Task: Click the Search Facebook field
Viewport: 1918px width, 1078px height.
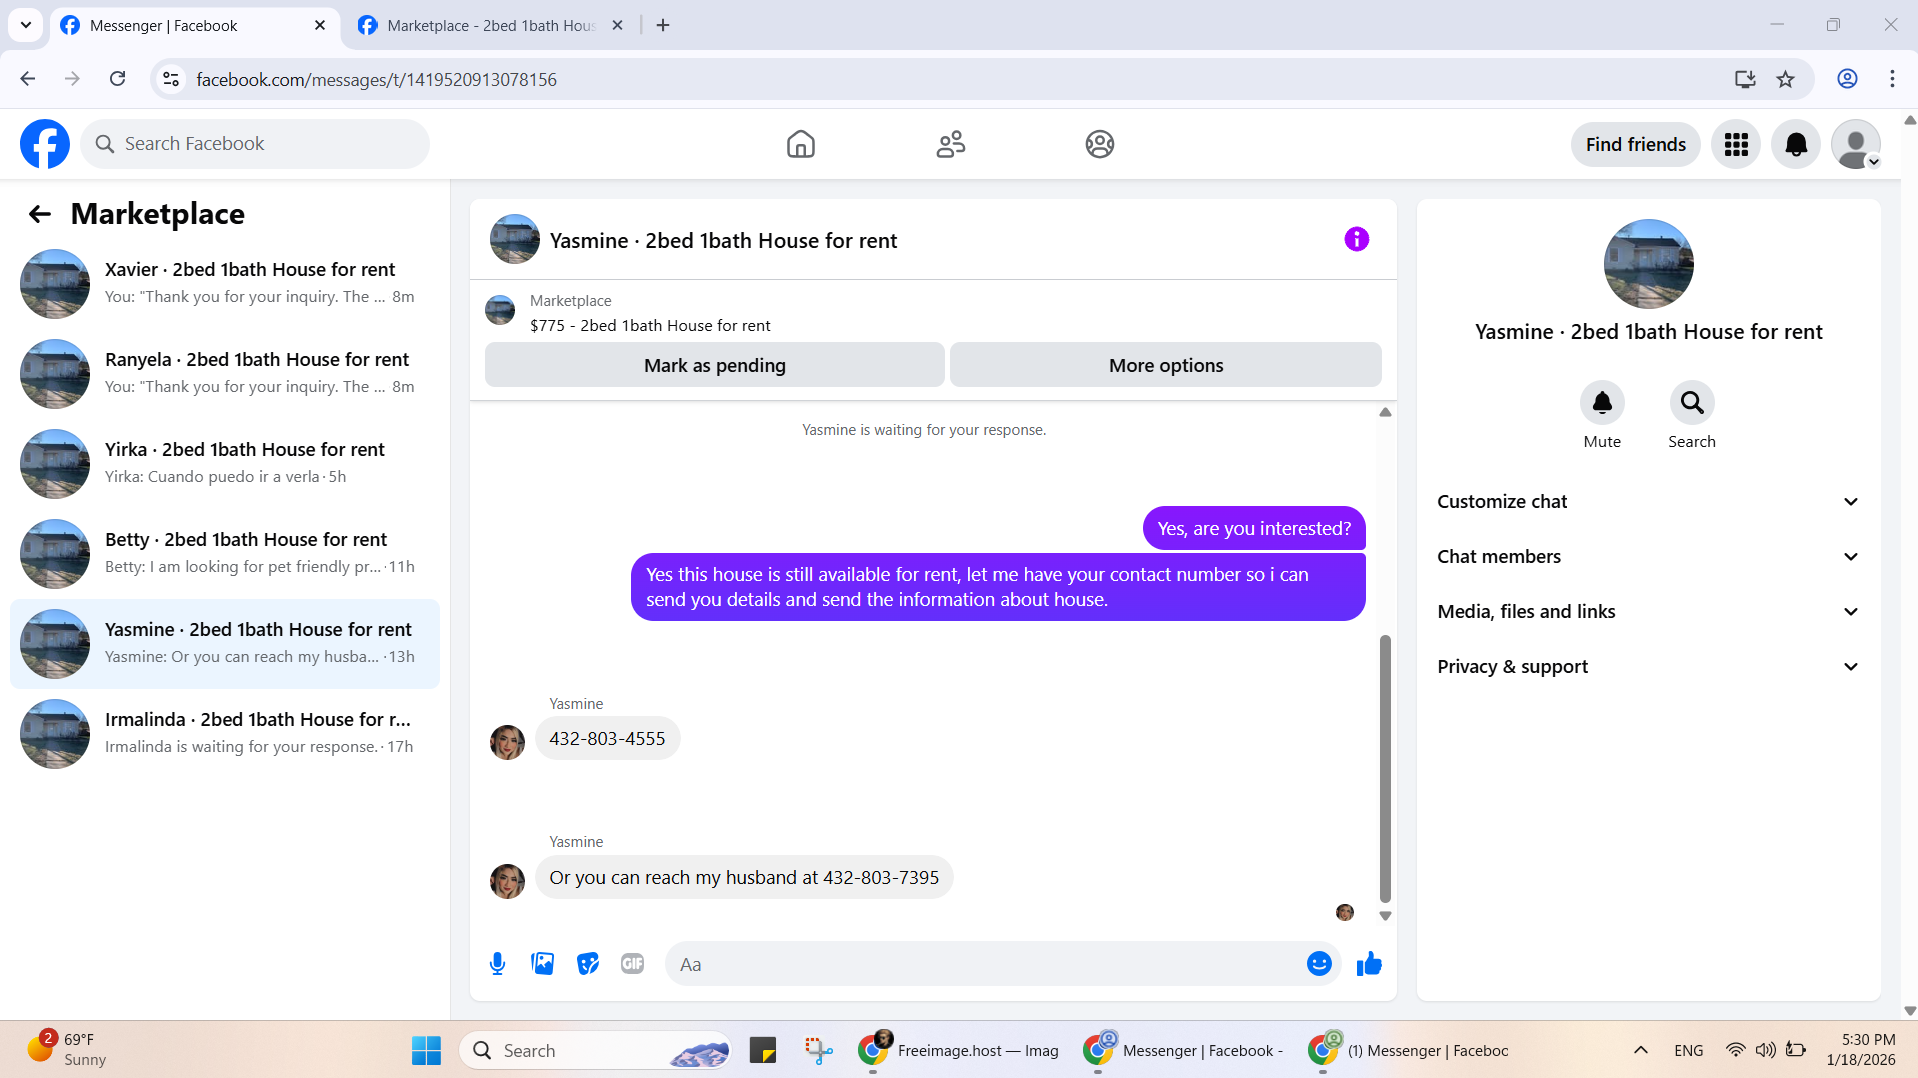Action: coord(255,144)
